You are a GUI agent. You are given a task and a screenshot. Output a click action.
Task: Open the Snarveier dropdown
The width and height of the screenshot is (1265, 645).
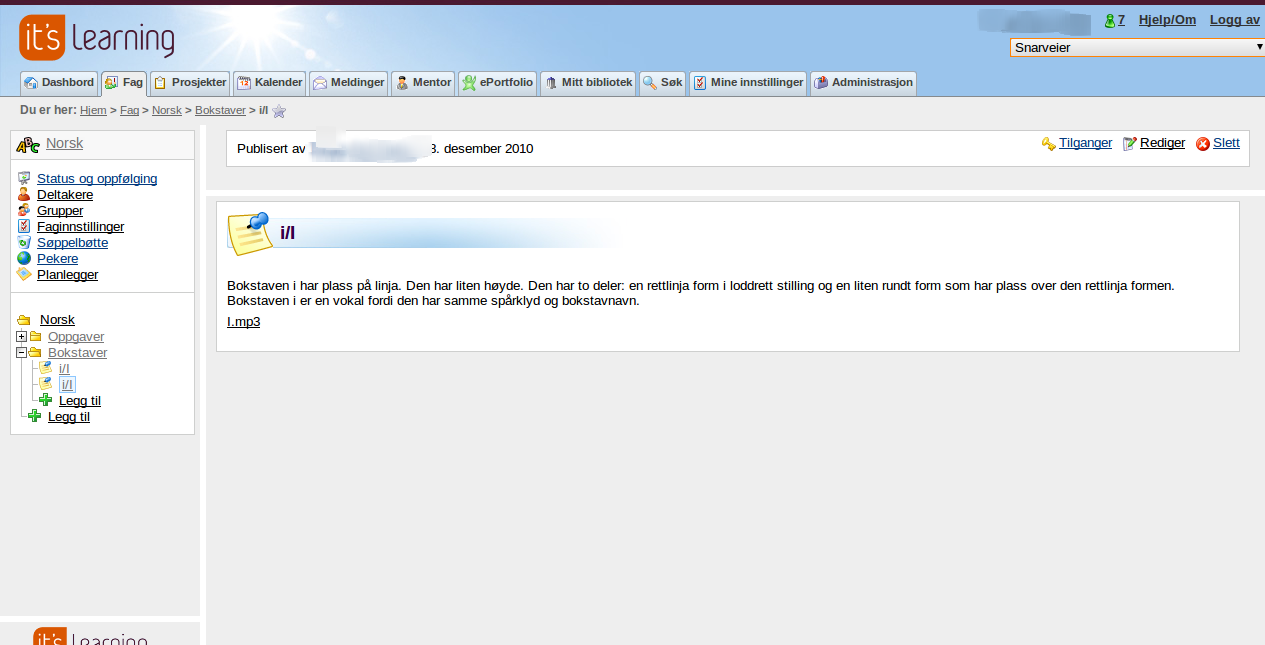[x=1136, y=47]
